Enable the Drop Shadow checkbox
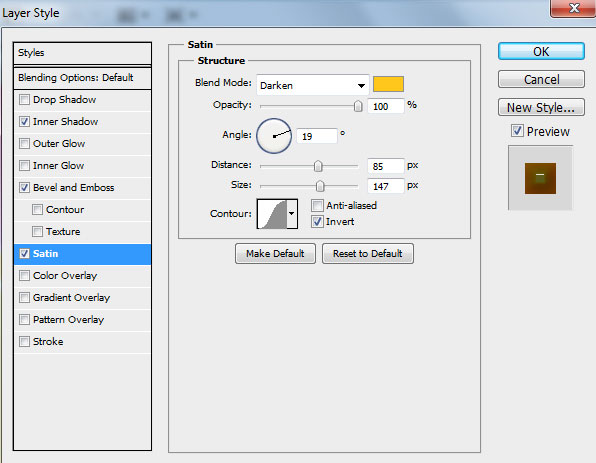The height and width of the screenshot is (463, 596). (24, 100)
